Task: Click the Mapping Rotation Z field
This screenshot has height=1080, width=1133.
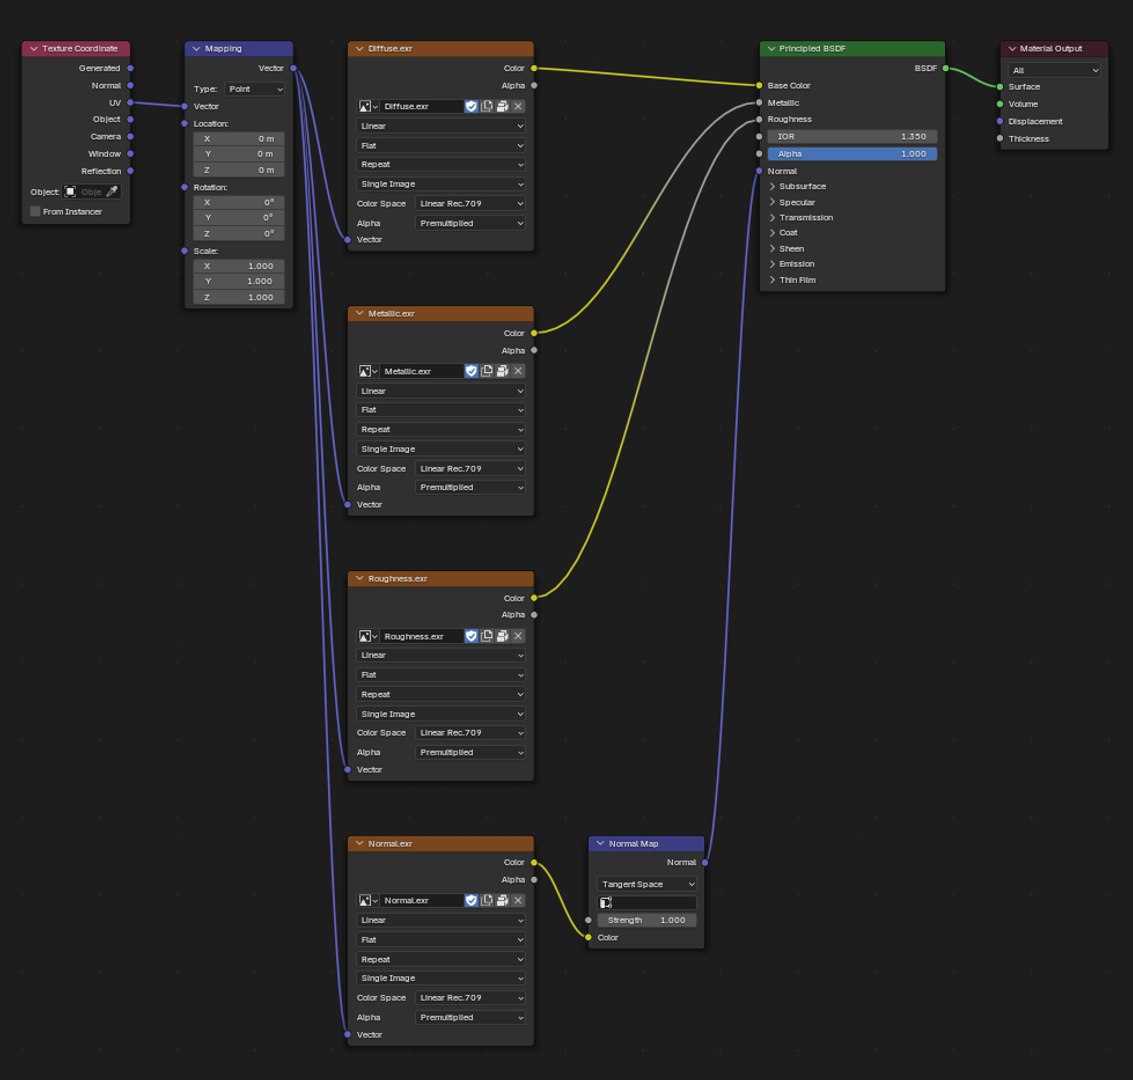Action: coord(238,234)
